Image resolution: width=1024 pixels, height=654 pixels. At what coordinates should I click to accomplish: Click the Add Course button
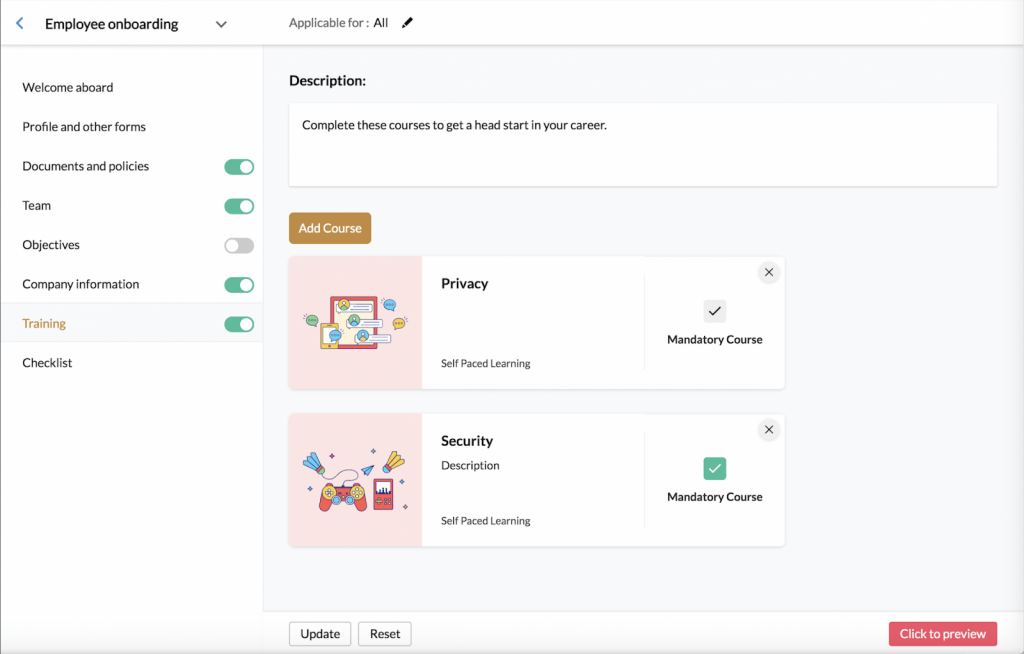[330, 228]
